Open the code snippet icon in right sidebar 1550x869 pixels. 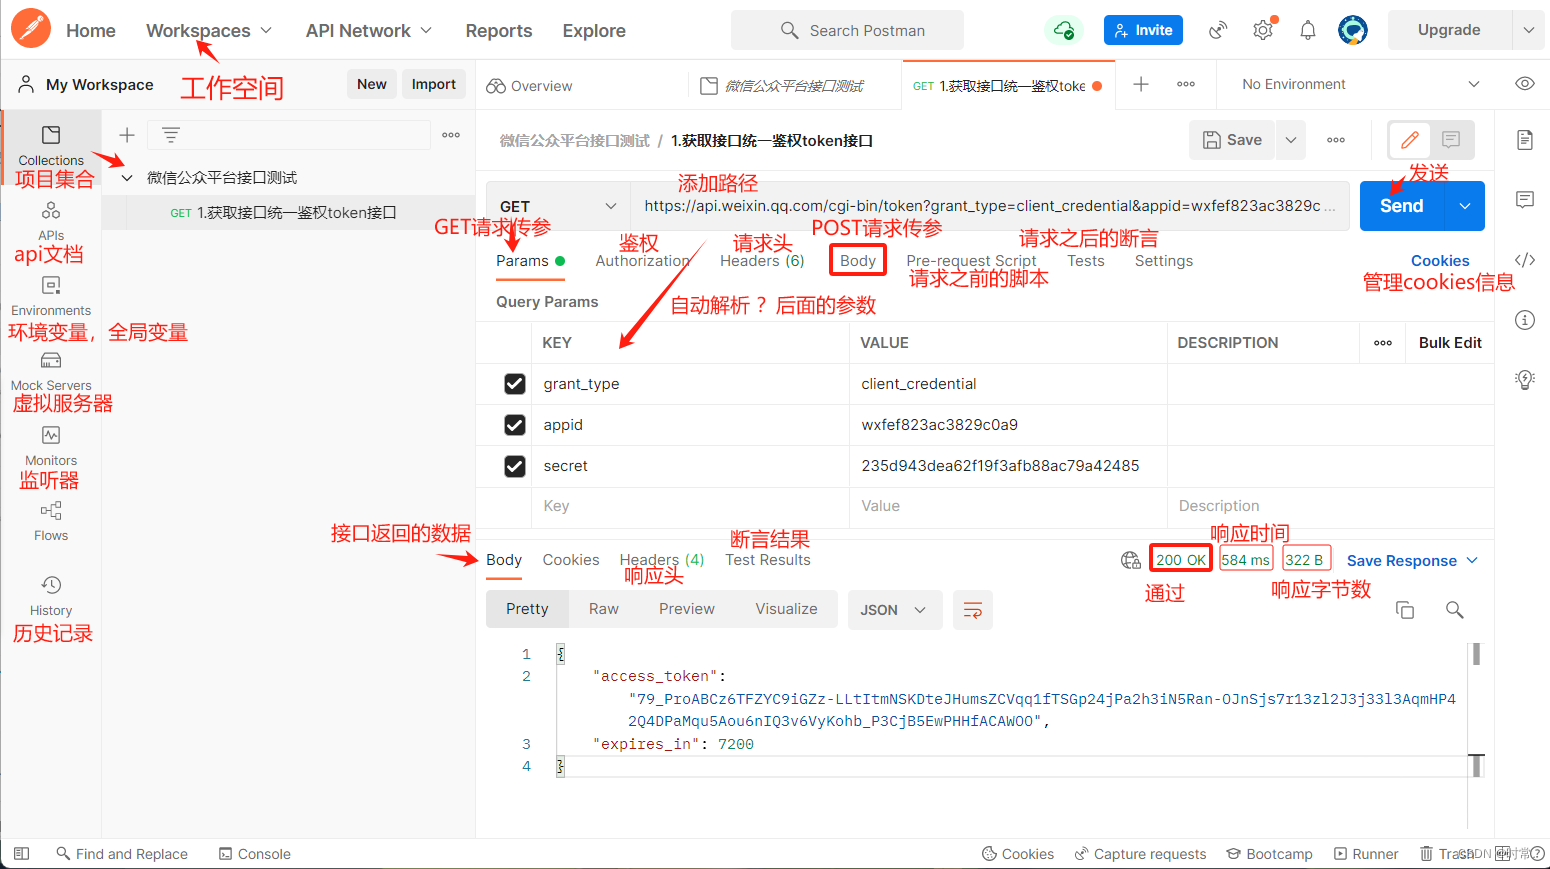coord(1525,260)
